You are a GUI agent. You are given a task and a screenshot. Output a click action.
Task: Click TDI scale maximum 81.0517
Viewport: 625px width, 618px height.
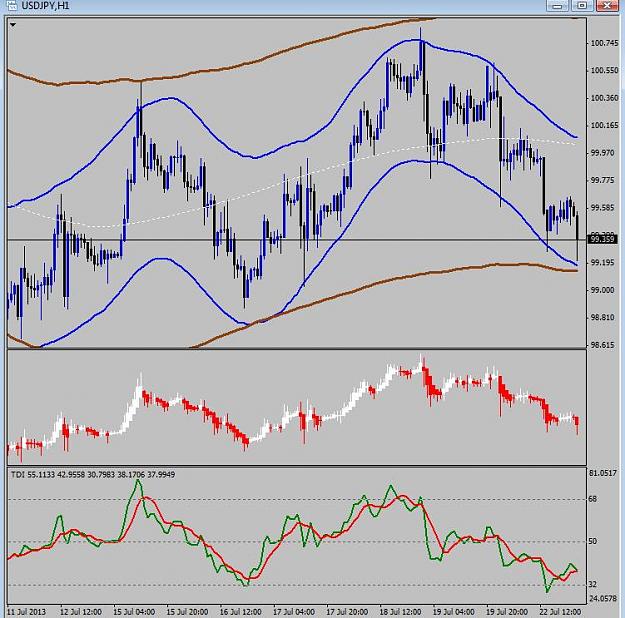(x=603, y=473)
